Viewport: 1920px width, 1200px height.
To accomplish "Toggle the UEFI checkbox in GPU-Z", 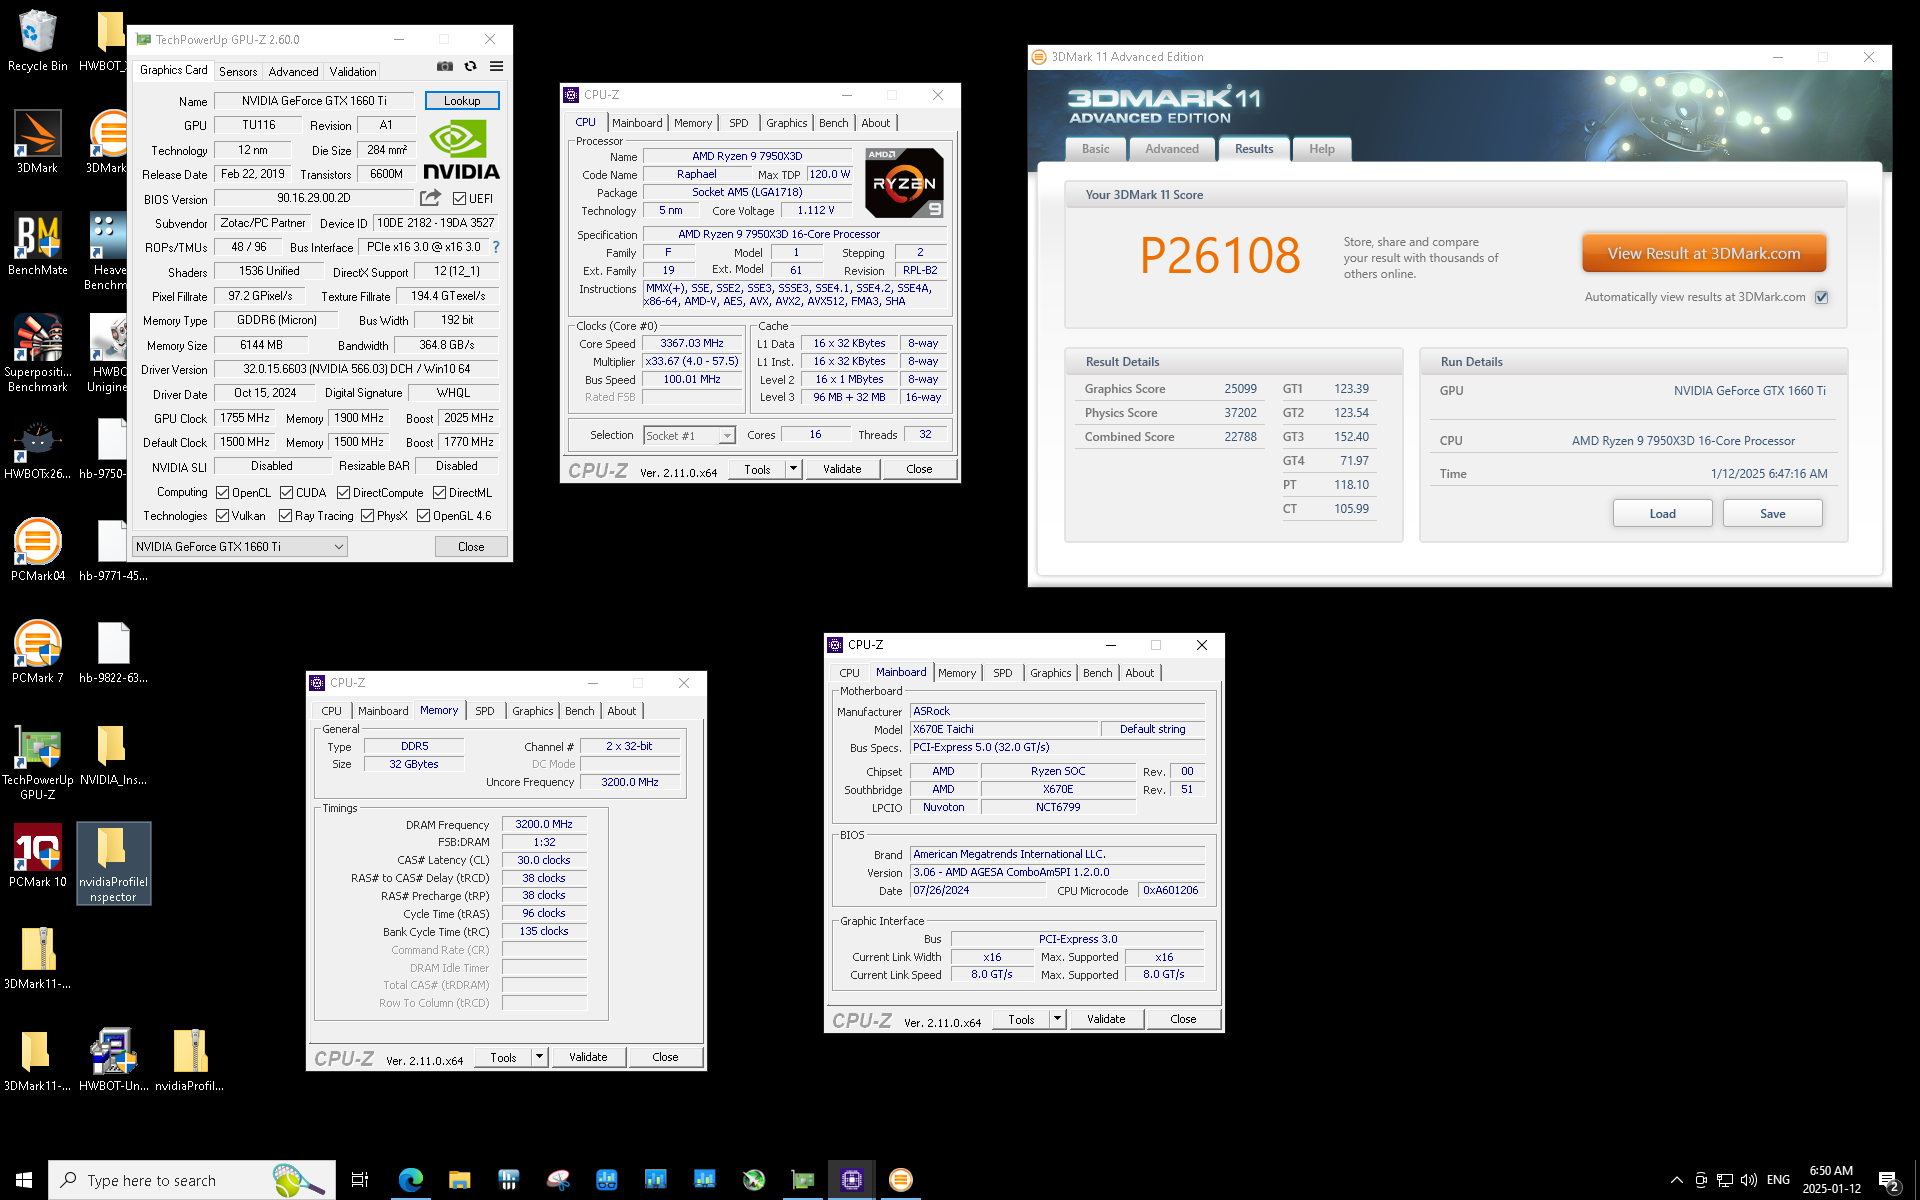I will tap(459, 199).
